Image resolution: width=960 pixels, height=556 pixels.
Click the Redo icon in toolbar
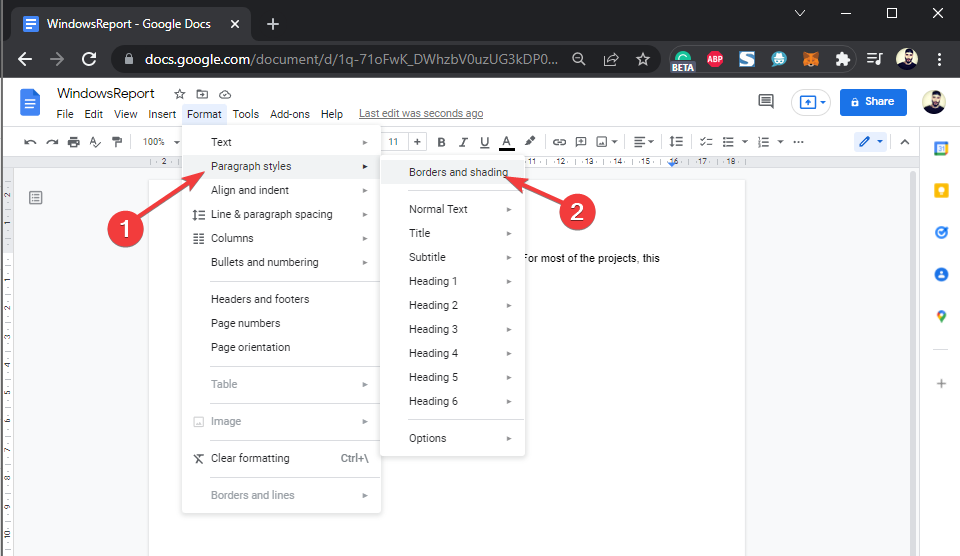[52, 142]
